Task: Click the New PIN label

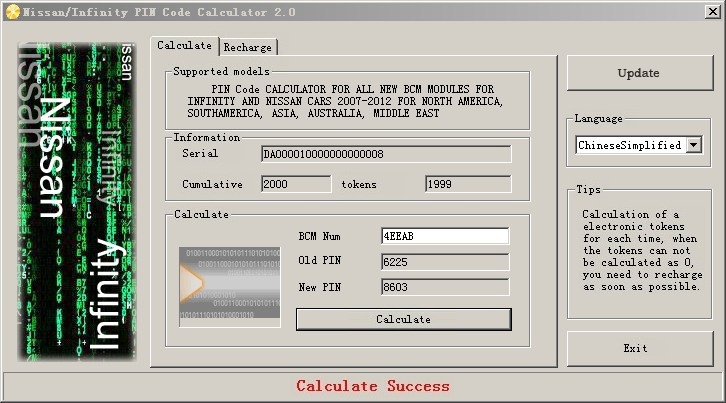Action: click(x=319, y=287)
